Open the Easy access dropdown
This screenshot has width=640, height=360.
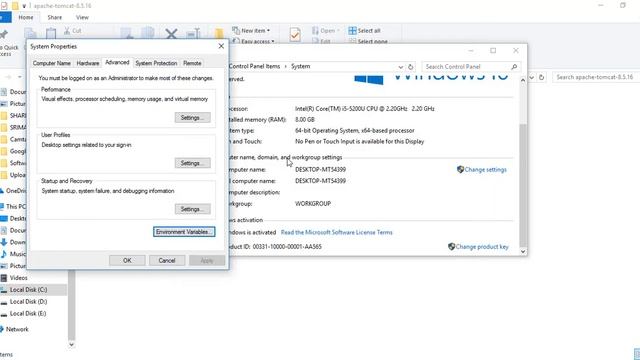(x=253, y=41)
